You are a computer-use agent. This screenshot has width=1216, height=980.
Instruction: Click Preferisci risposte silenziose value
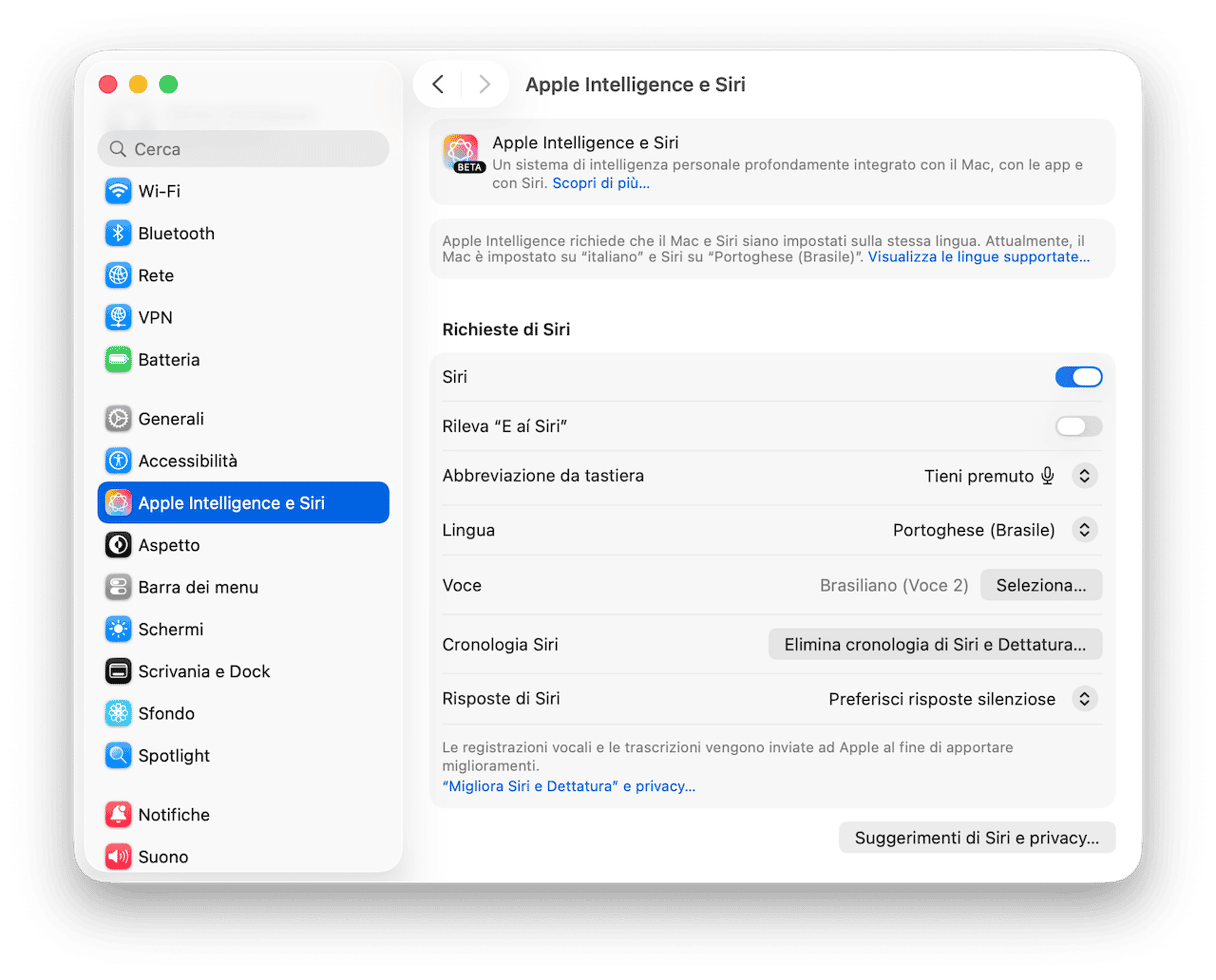pyautogui.click(x=942, y=699)
